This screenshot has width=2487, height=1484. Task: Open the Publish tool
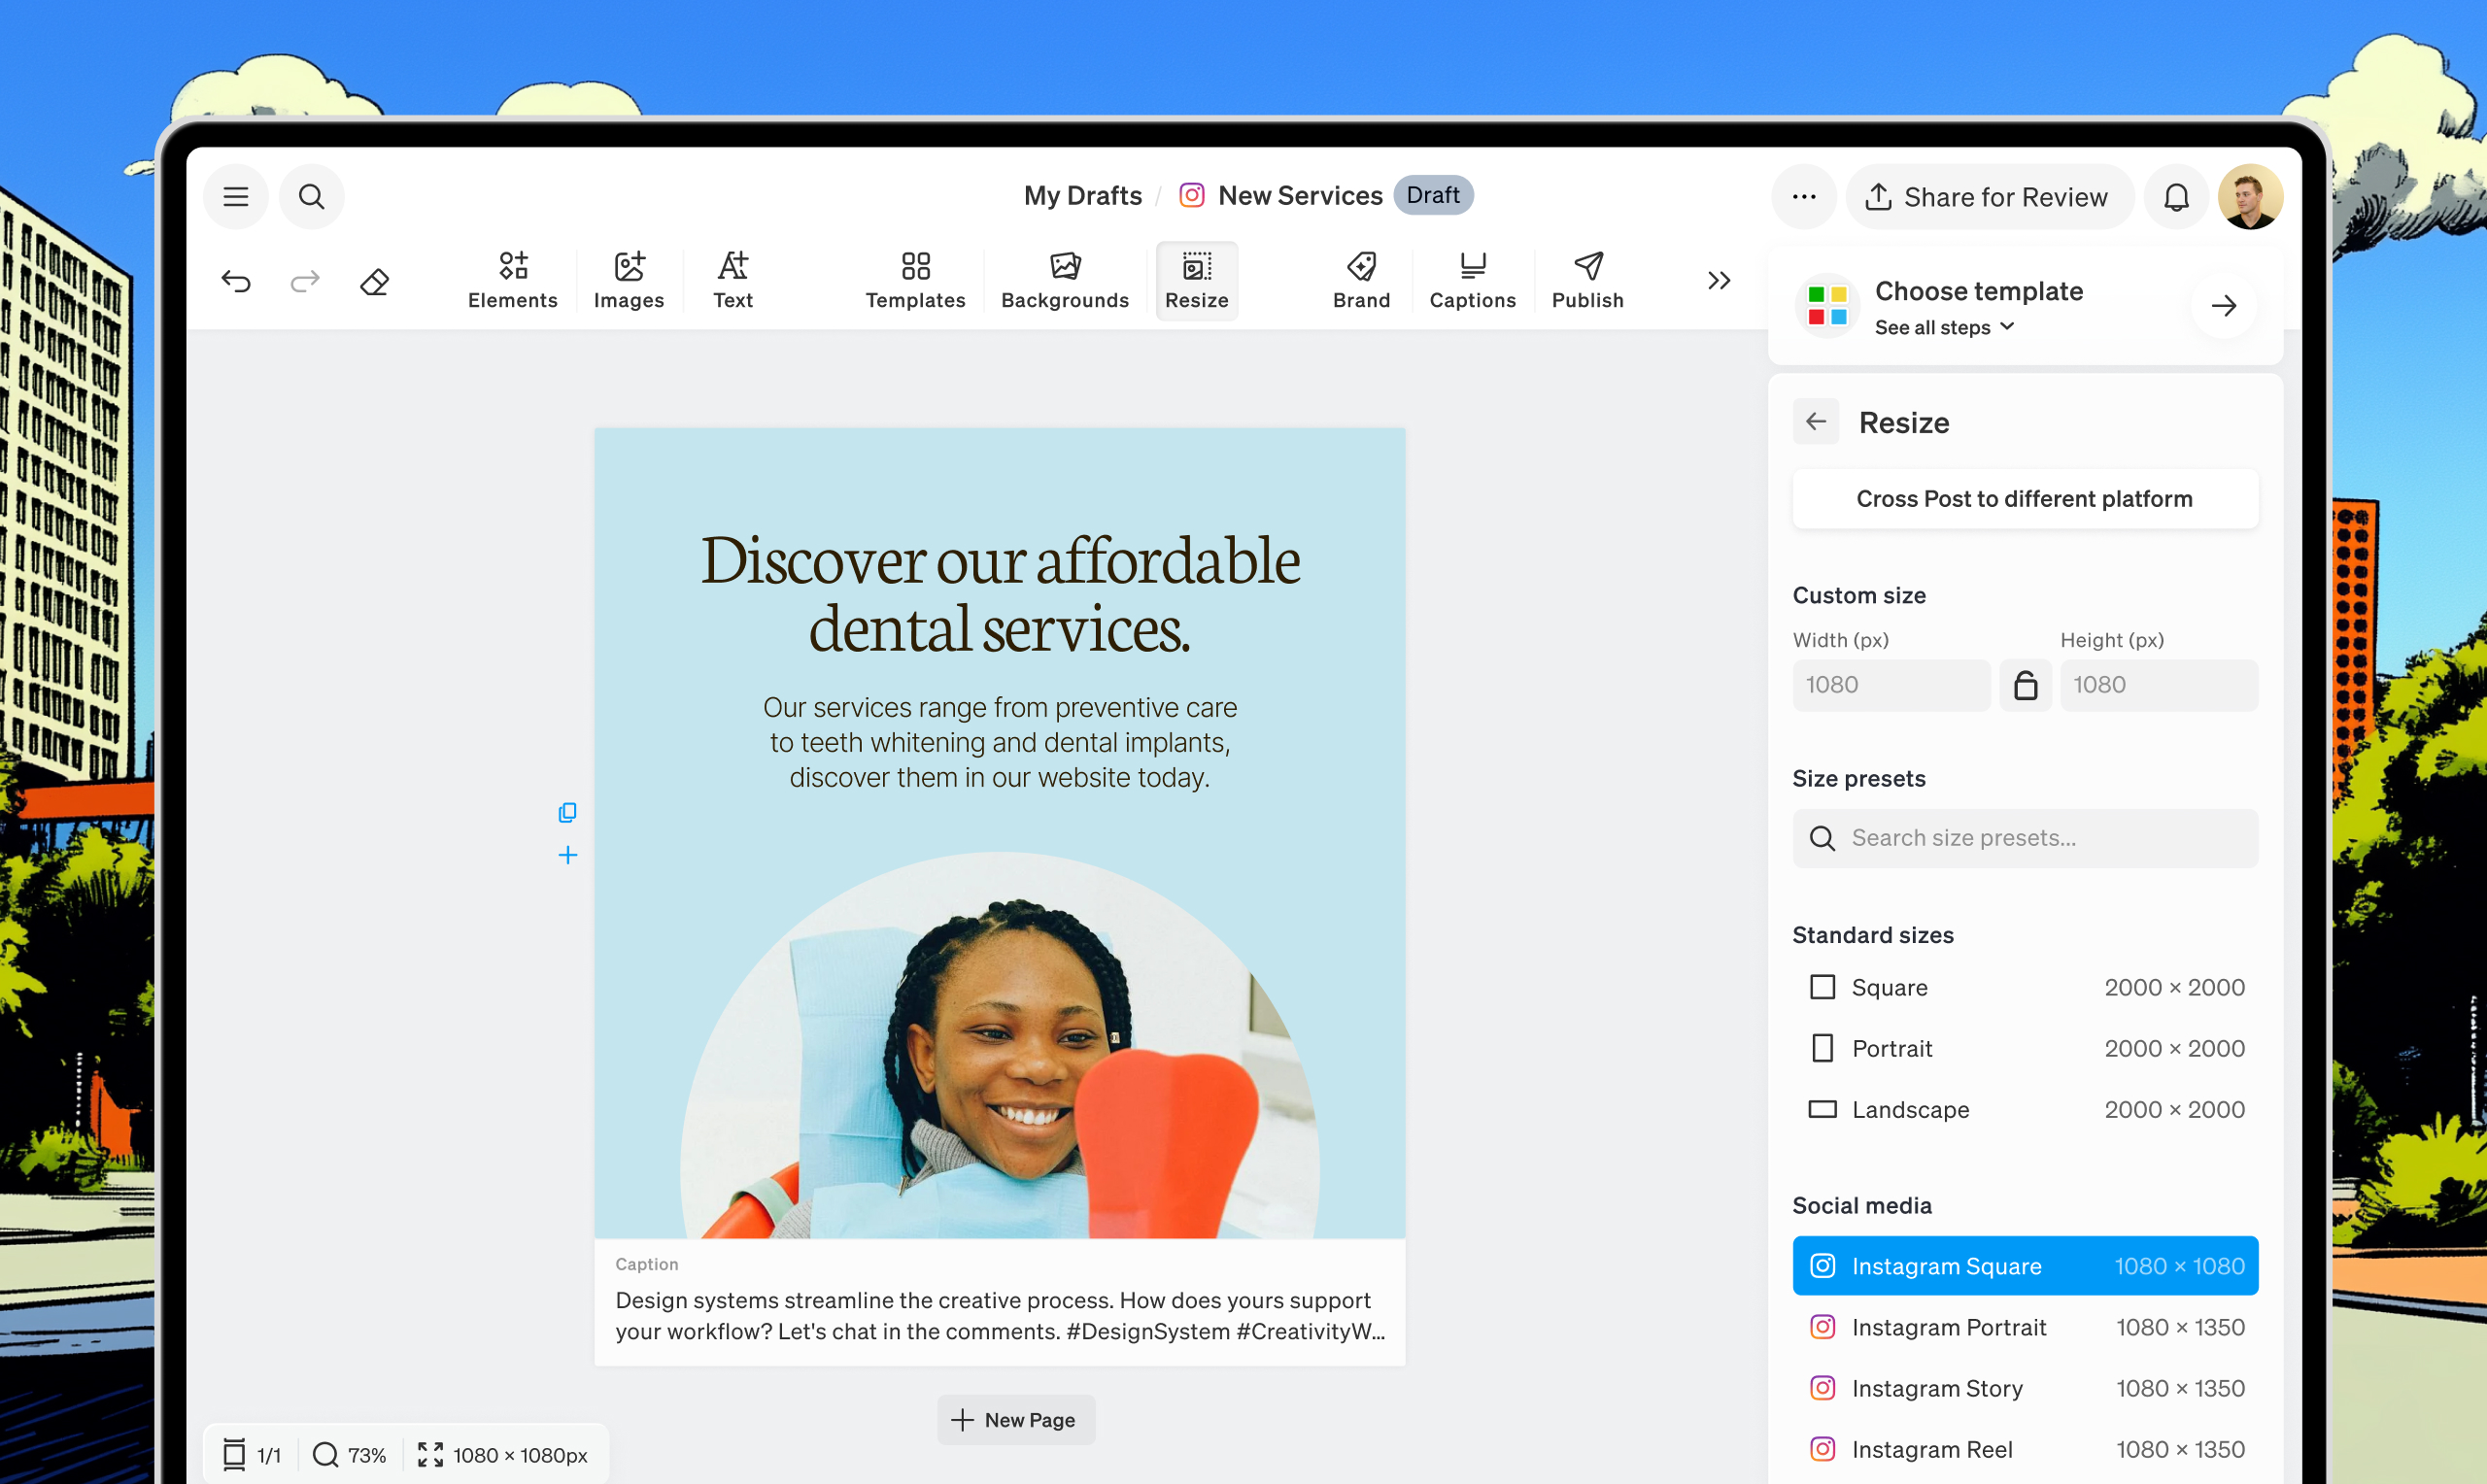pyautogui.click(x=1588, y=281)
